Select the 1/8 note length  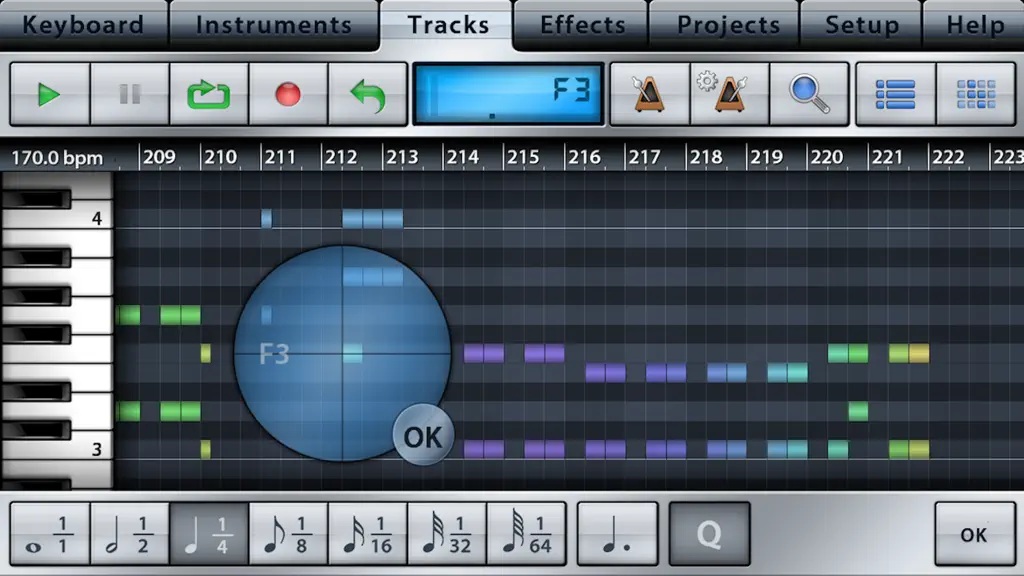pyautogui.click(x=288, y=534)
